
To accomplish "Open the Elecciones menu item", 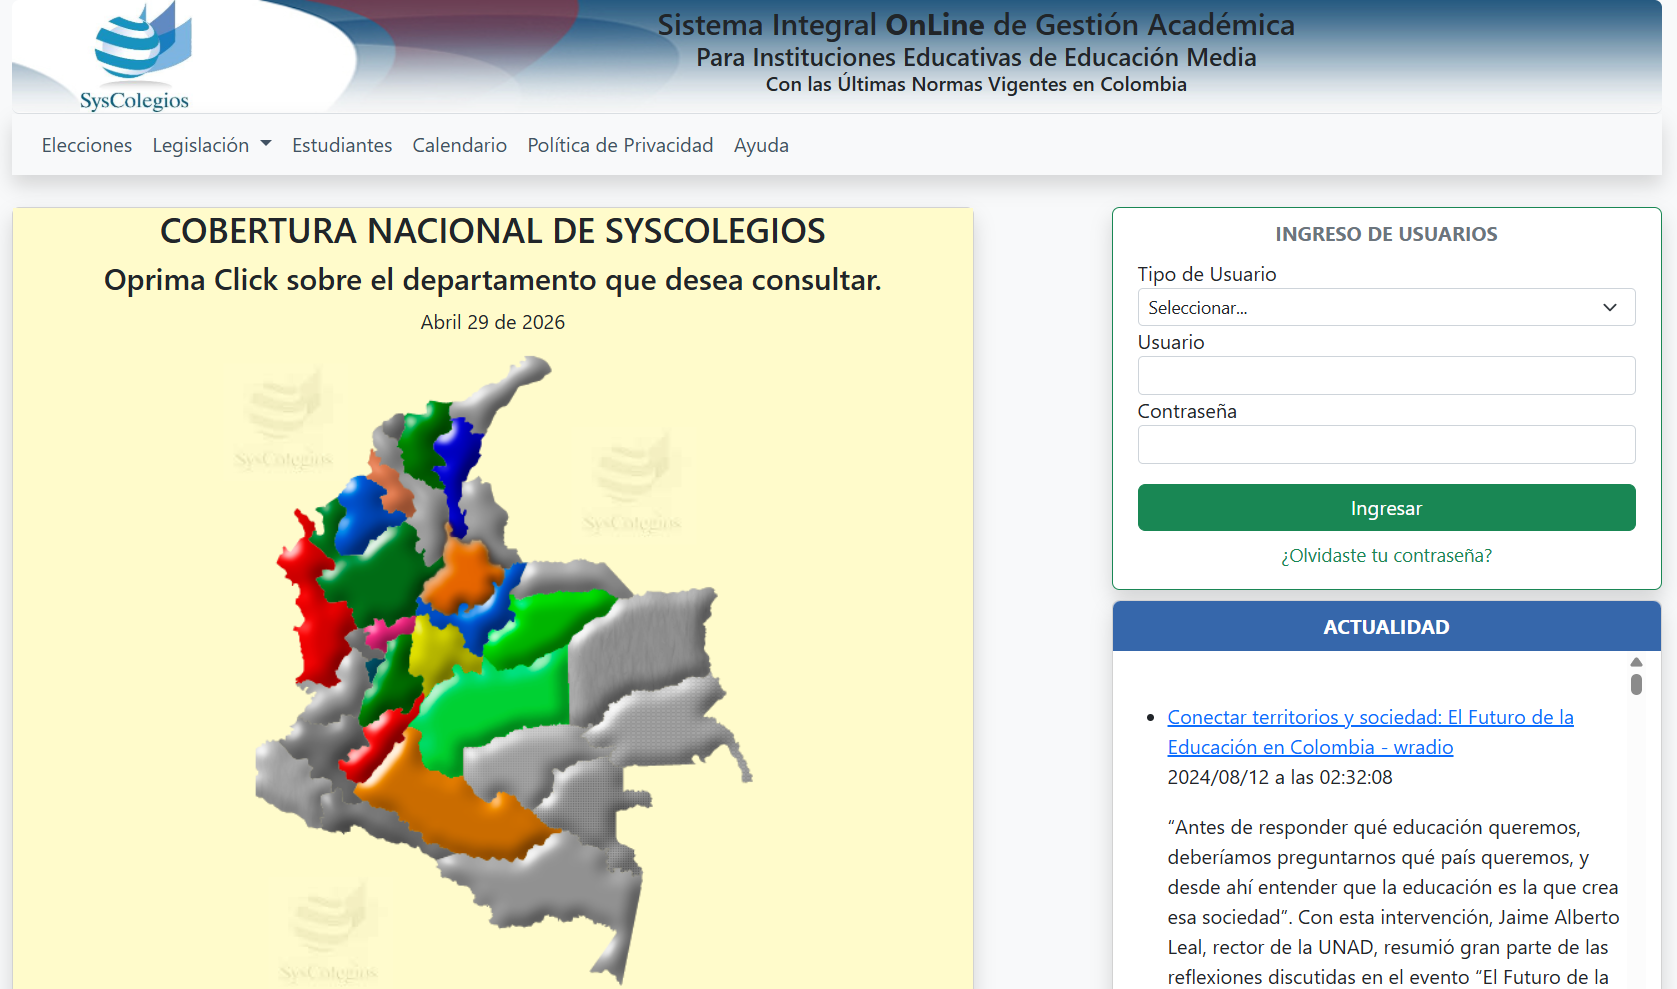I will pyautogui.click(x=87, y=145).
